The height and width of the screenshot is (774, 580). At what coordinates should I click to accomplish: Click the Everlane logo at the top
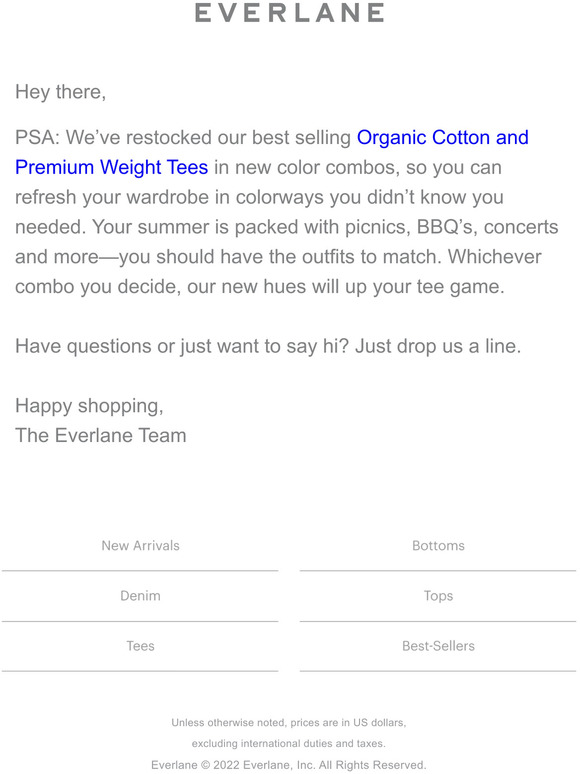click(x=290, y=13)
